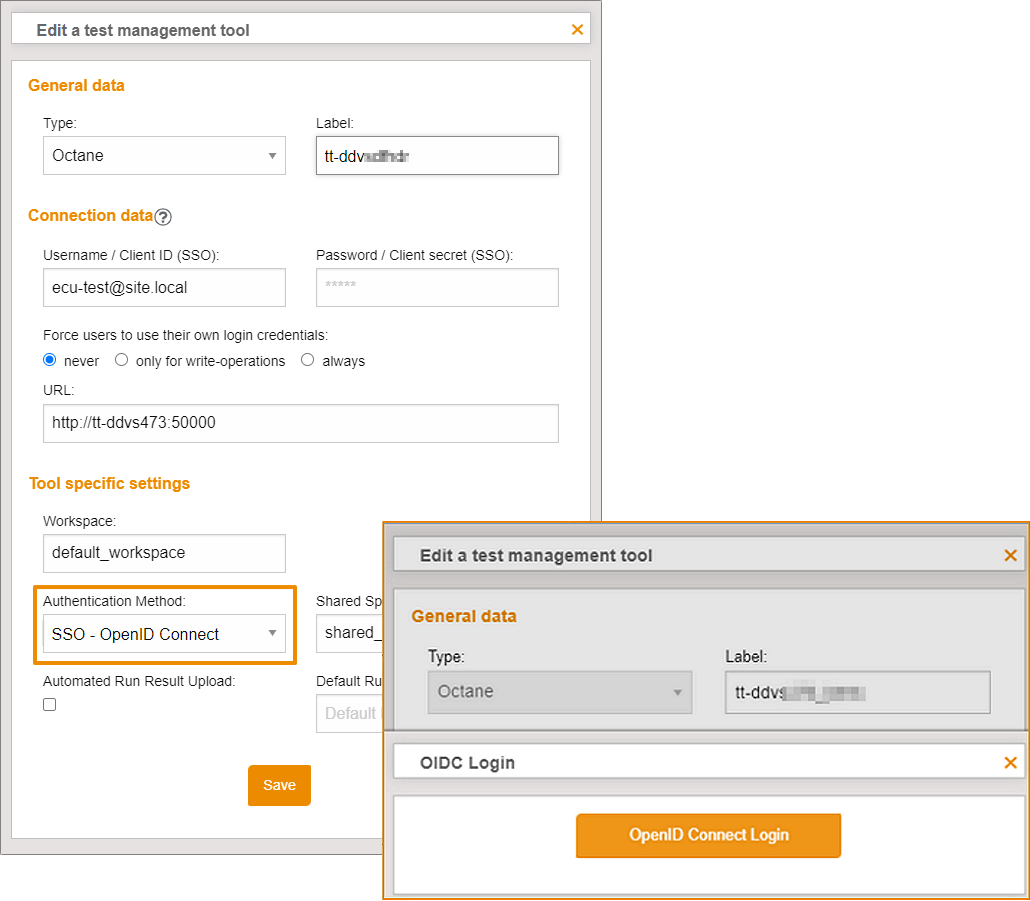Select 'only for write-operations' radio option
Viewport: 1030px width, 901px height.
click(122, 360)
